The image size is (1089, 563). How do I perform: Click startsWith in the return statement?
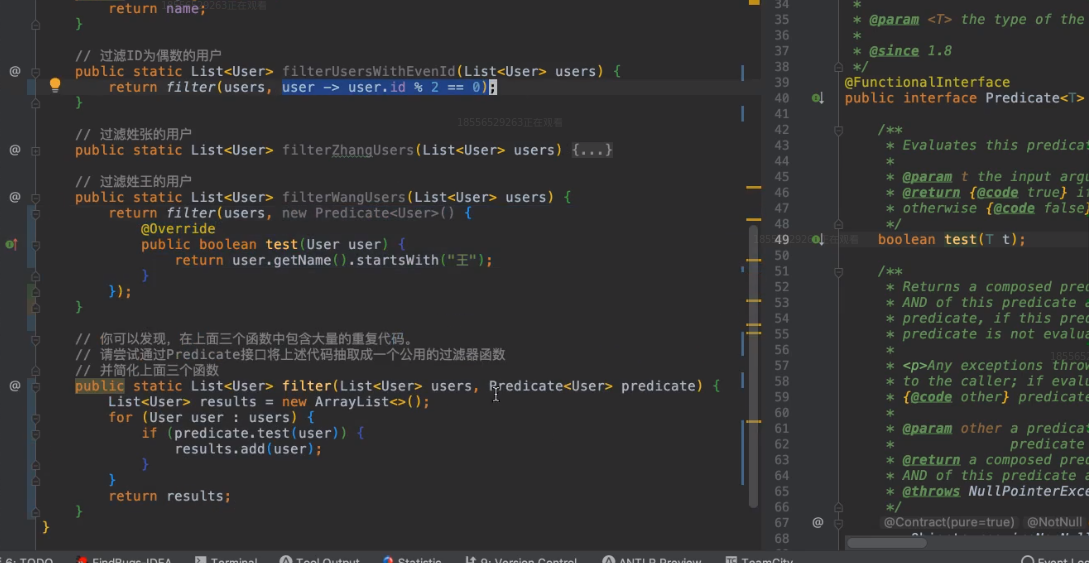tap(398, 260)
